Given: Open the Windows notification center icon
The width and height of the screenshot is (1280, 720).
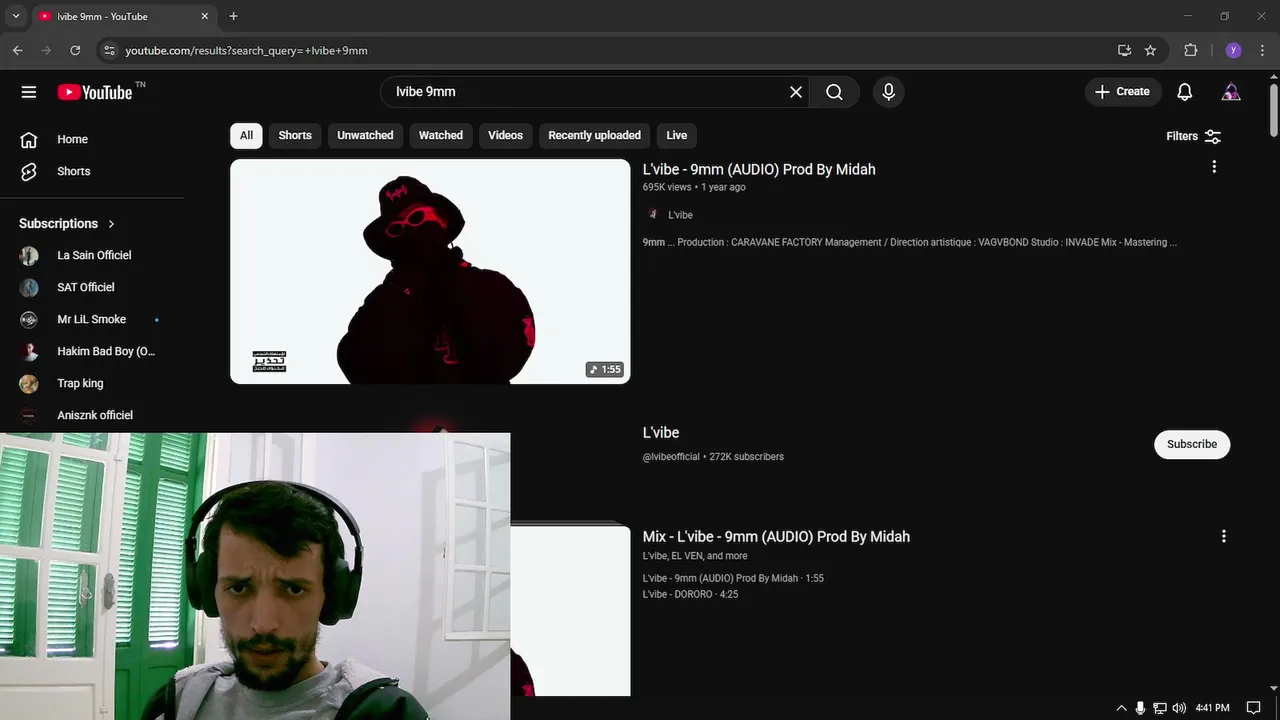Looking at the screenshot, I should [1253, 708].
